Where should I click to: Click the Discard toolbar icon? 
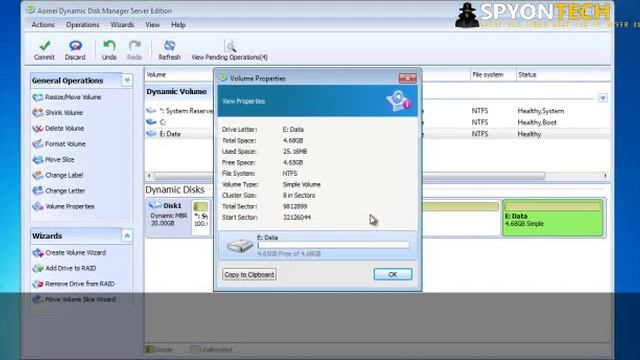[x=76, y=46]
